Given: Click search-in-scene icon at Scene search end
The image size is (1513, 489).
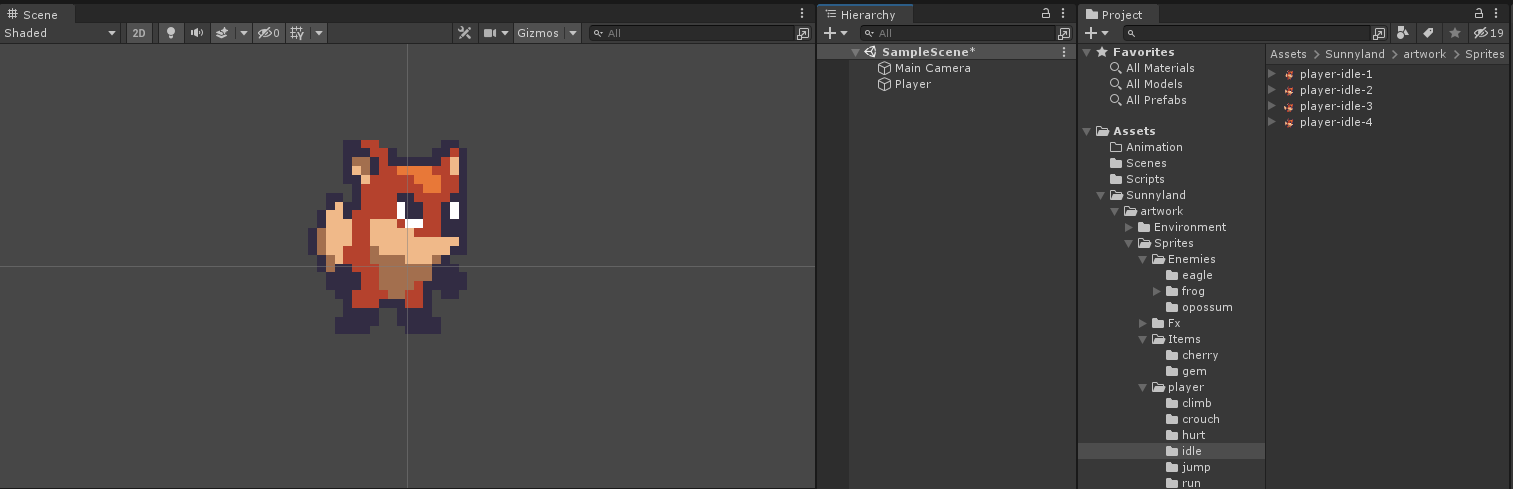Looking at the screenshot, I should pyautogui.click(x=802, y=33).
